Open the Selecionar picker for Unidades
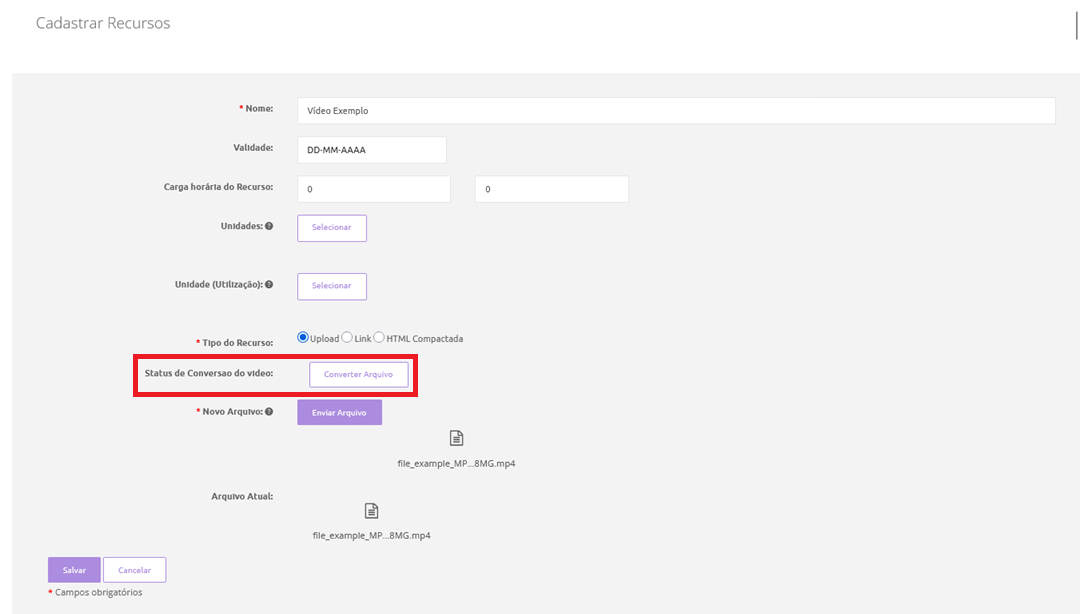Image resolution: width=1092 pixels, height=614 pixels. tap(332, 228)
